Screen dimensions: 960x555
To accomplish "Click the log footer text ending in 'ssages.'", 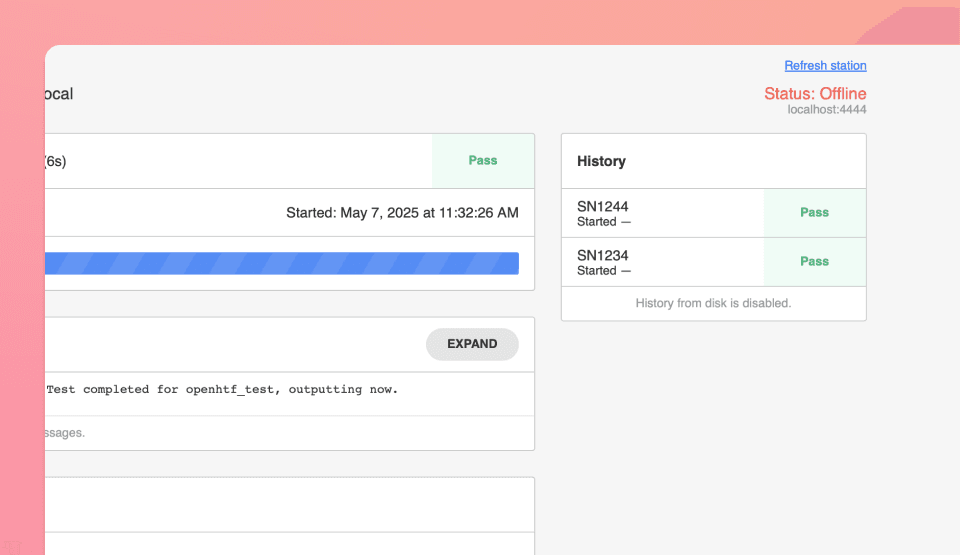I will [x=65, y=433].
